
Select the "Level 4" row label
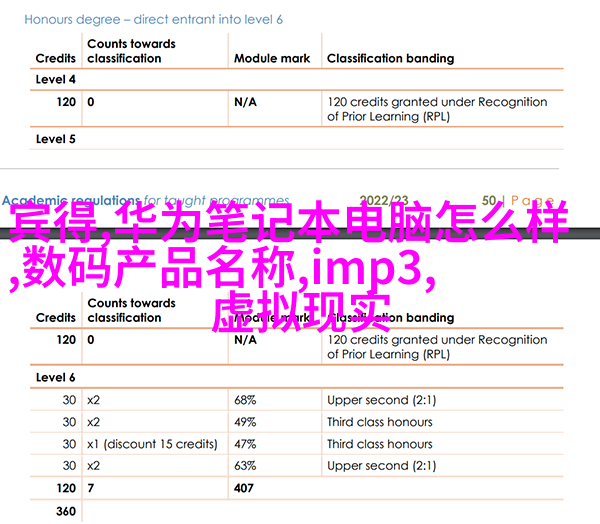point(55,79)
